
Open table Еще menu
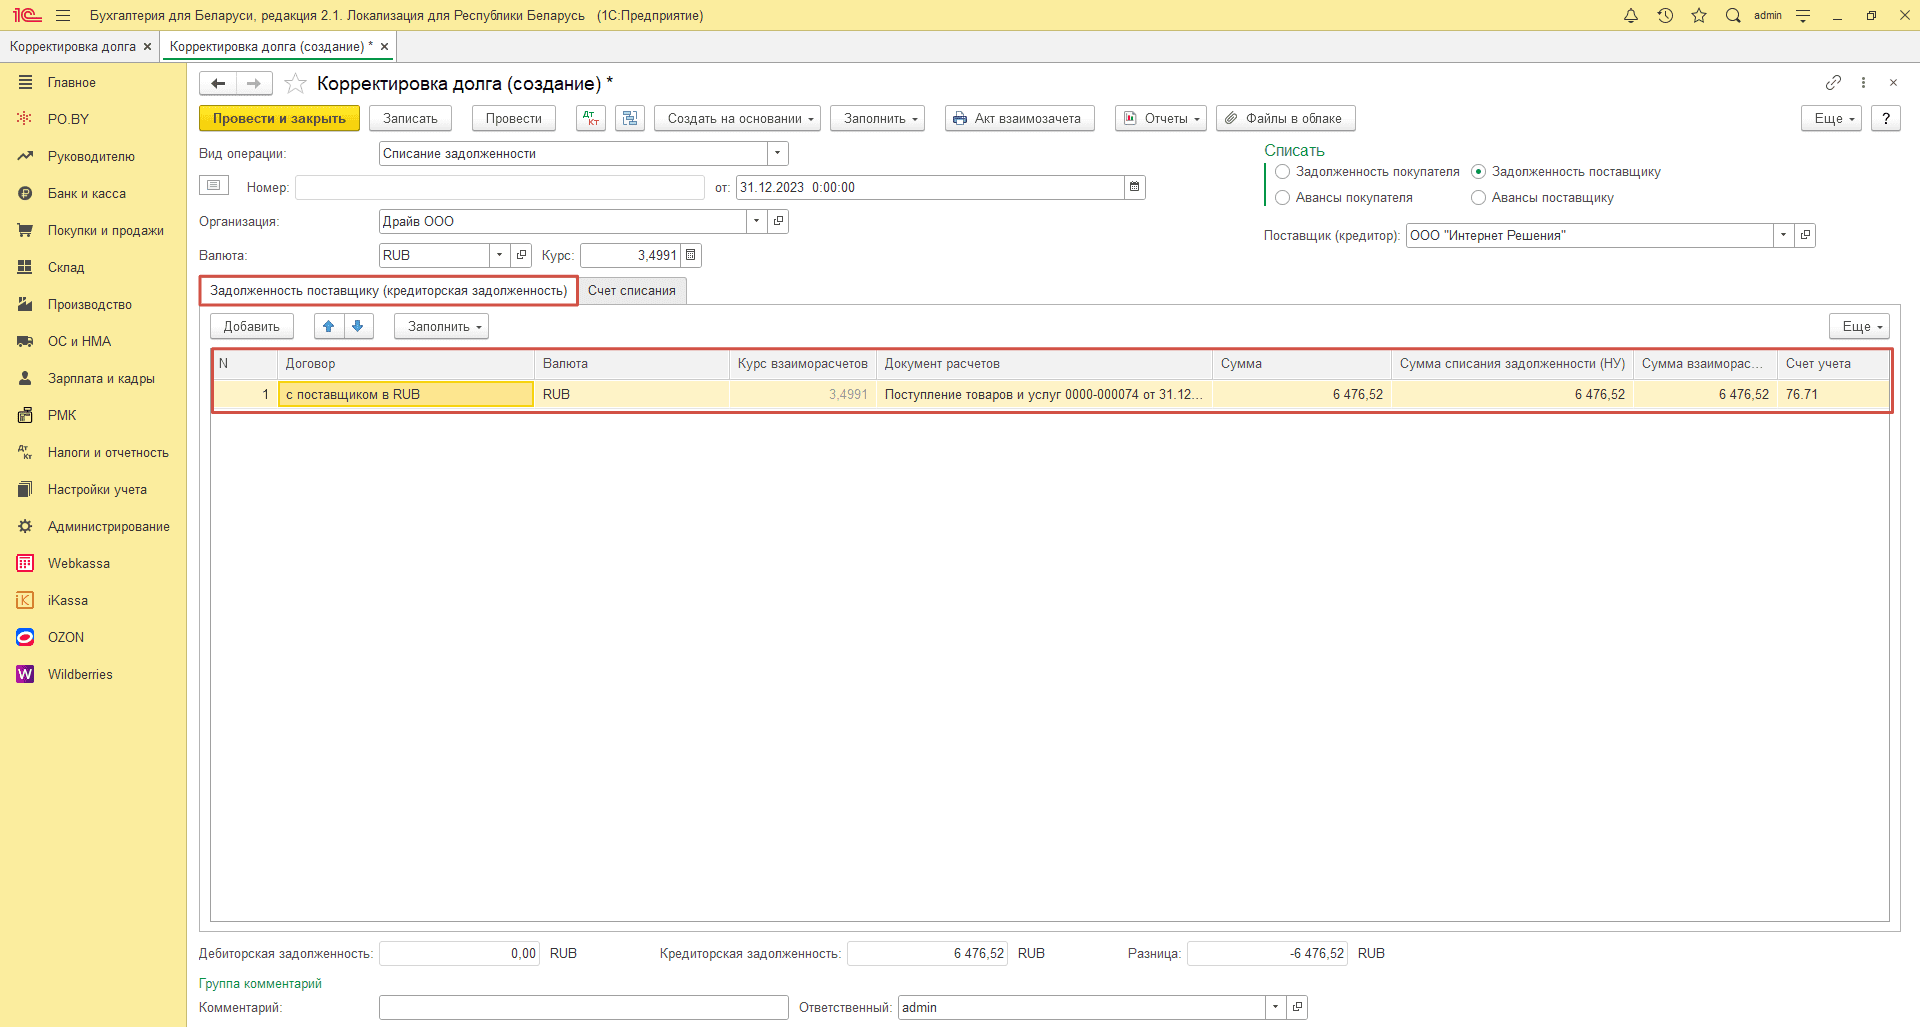(x=1860, y=326)
